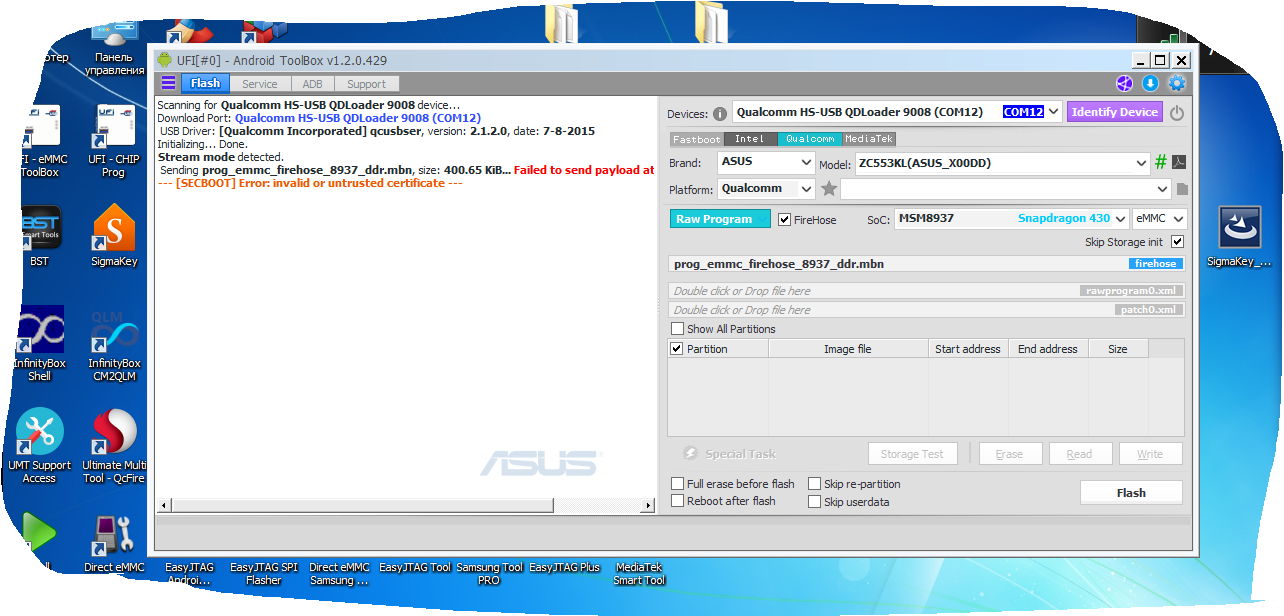Enable Reboot after flash checkbox
The width and height of the screenshot is (1284, 616).
[678, 501]
